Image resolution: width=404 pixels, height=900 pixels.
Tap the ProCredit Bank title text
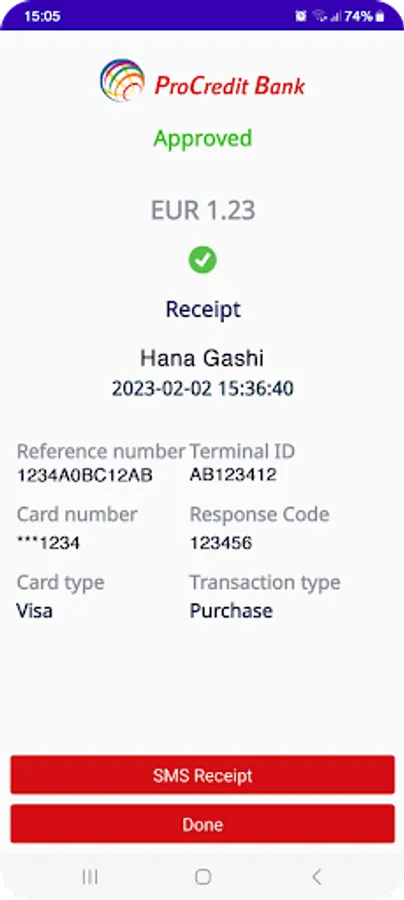230,86
